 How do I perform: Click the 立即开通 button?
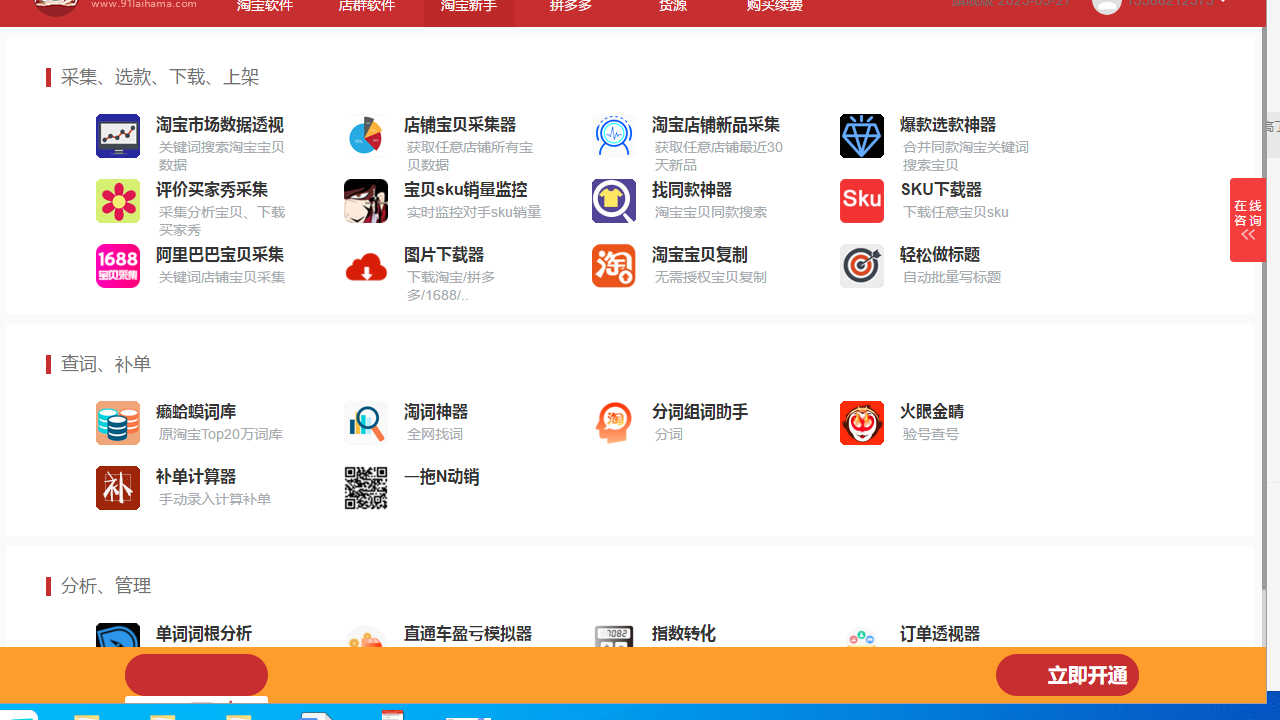click(x=1067, y=675)
